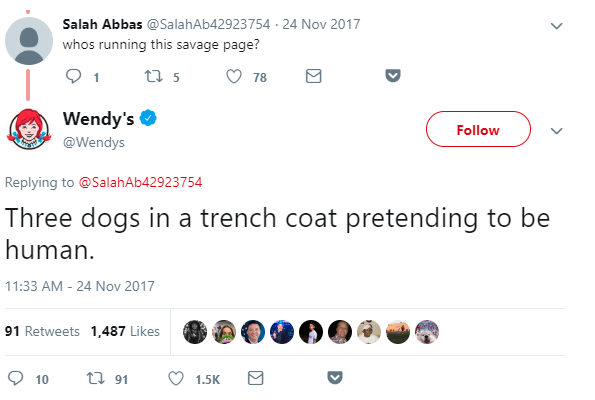
Task: Reply to Salah Abbas's tweet
Action: coord(74,76)
